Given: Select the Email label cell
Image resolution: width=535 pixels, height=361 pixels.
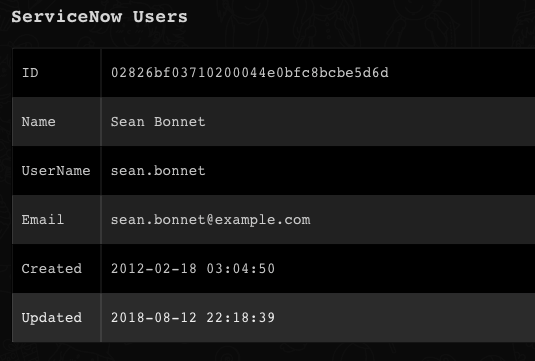Looking at the screenshot, I should tap(57, 219).
